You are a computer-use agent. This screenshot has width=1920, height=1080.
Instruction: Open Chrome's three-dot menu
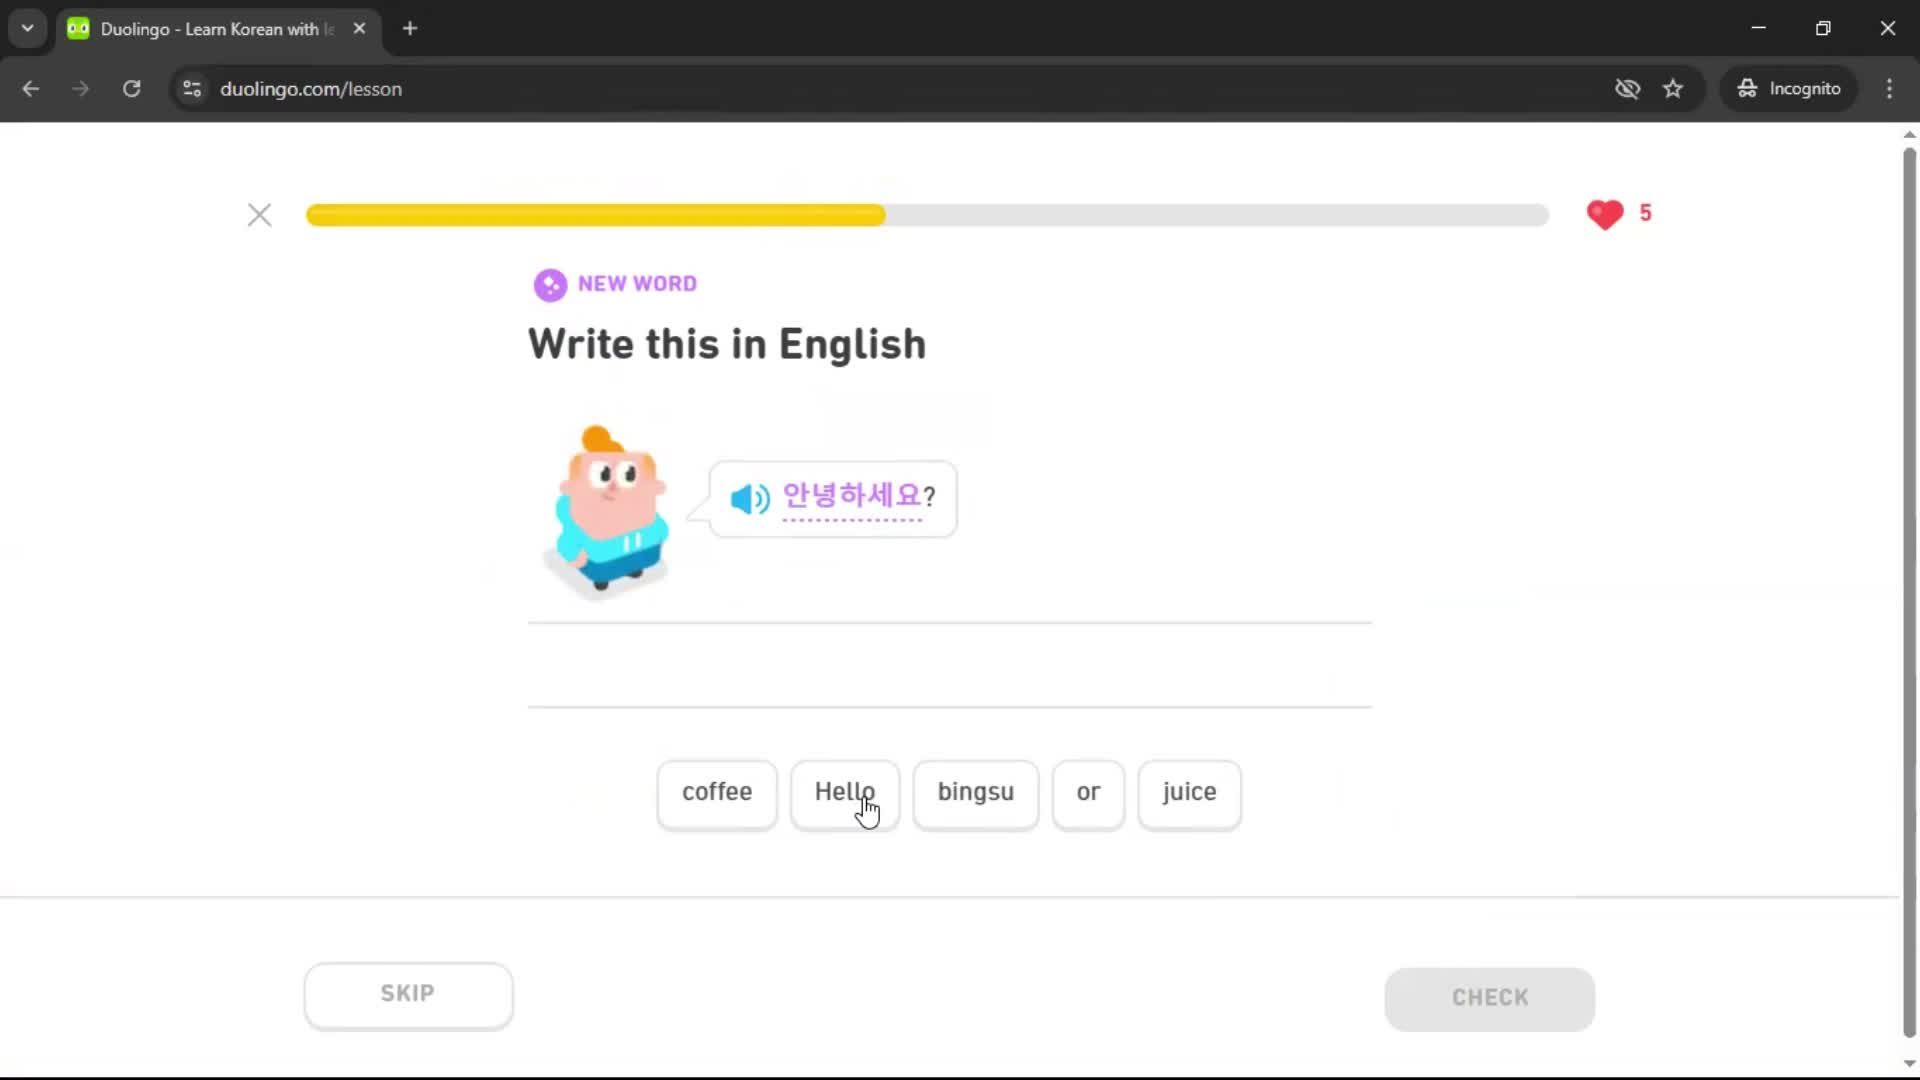(x=1889, y=88)
